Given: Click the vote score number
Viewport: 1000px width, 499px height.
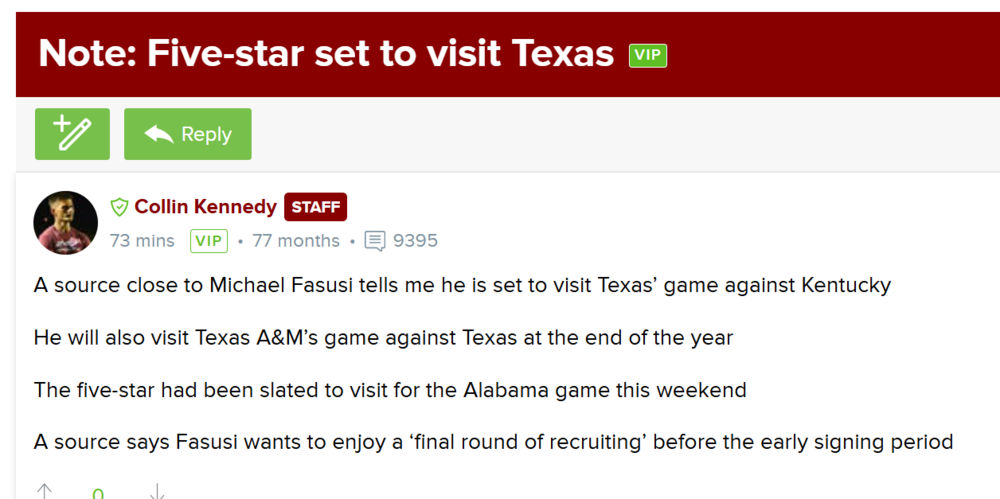Looking at the screenshot, I should [x=98, y=492].
